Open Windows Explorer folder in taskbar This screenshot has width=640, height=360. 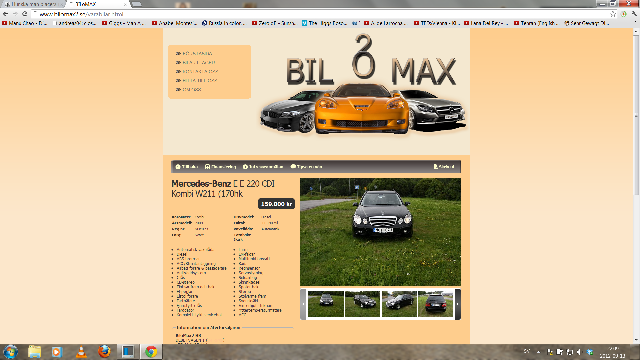coord(35,351)
